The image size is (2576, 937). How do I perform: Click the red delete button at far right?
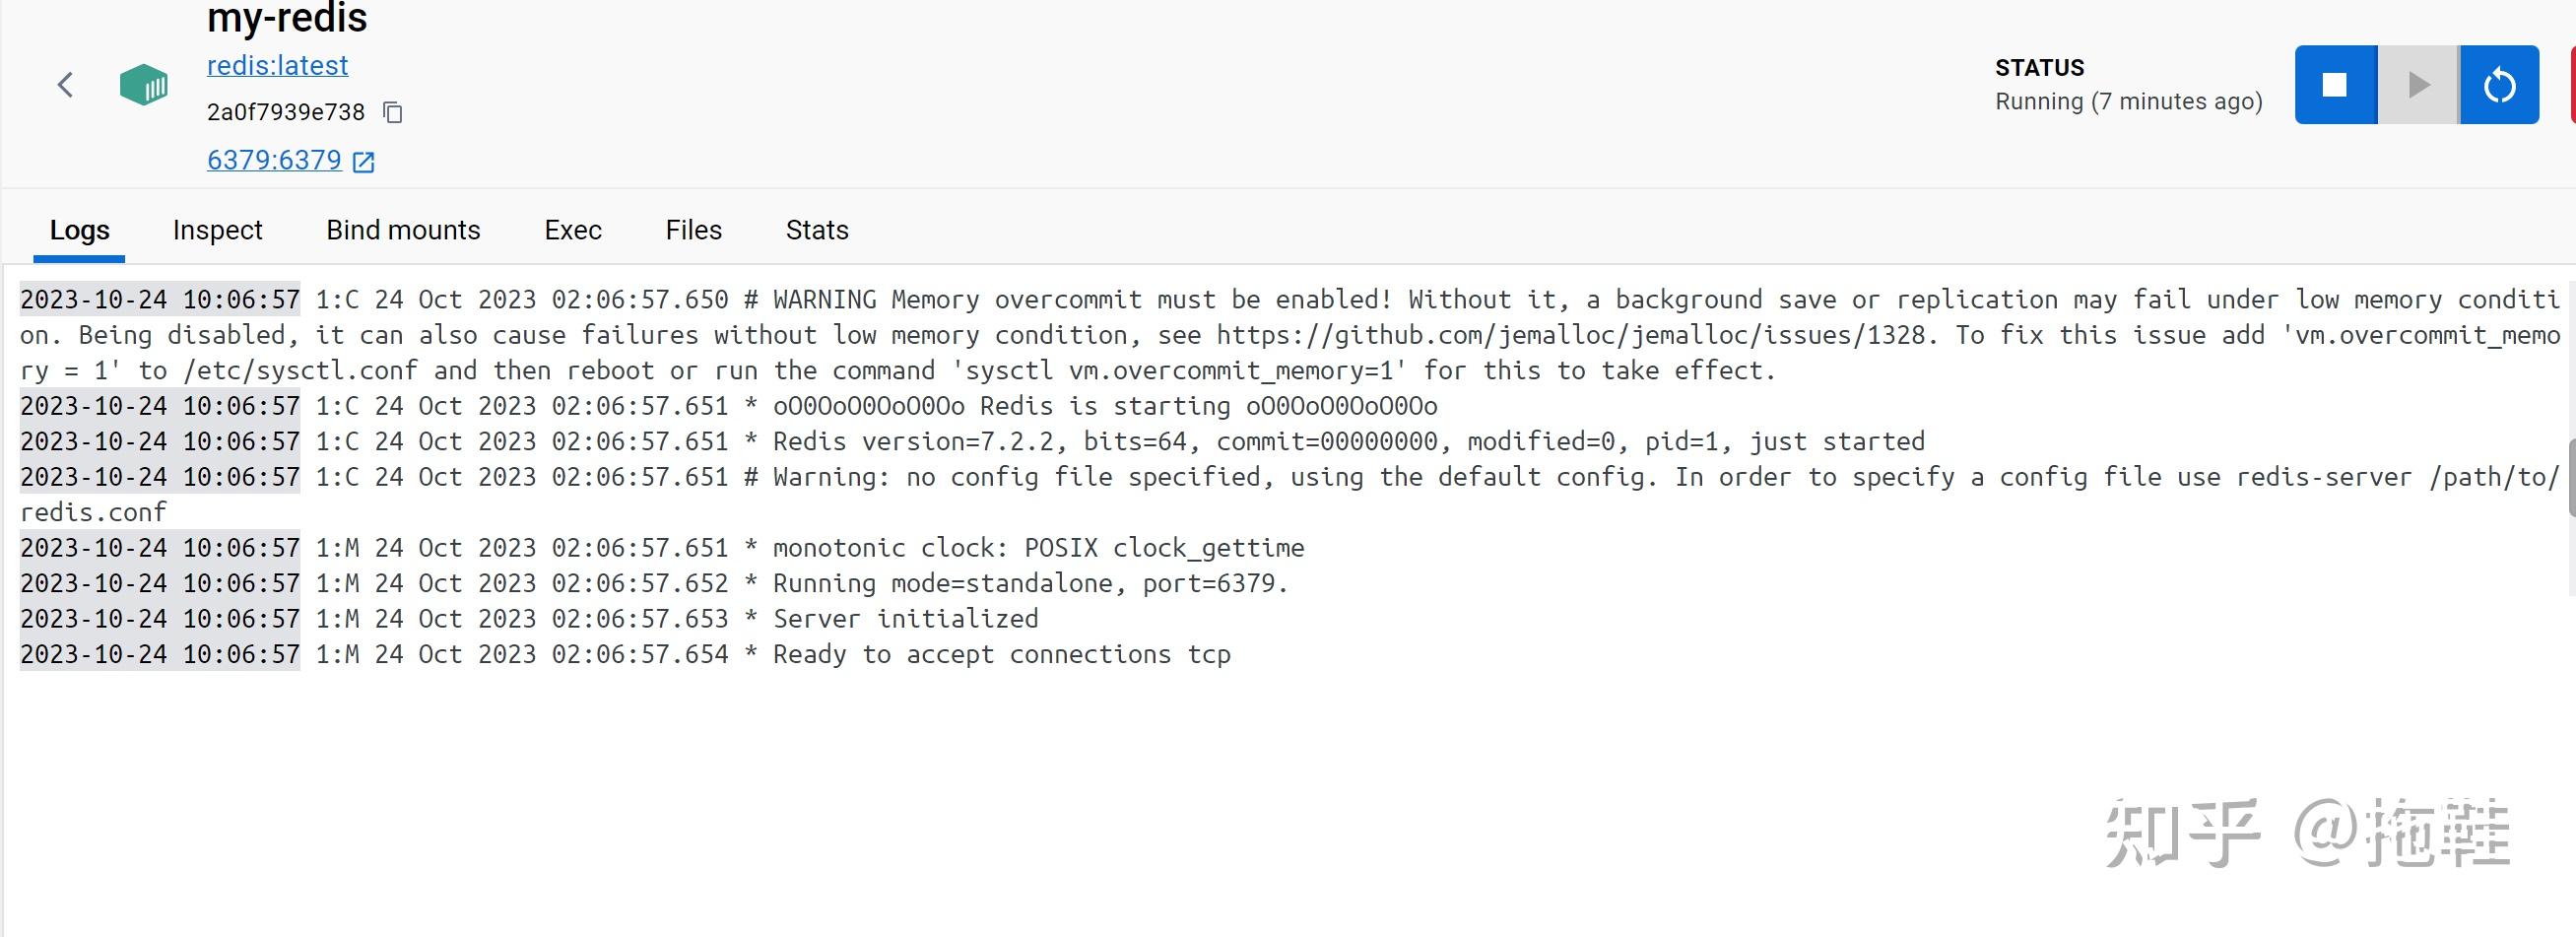pyautogui.click(x=2572, y=85)
